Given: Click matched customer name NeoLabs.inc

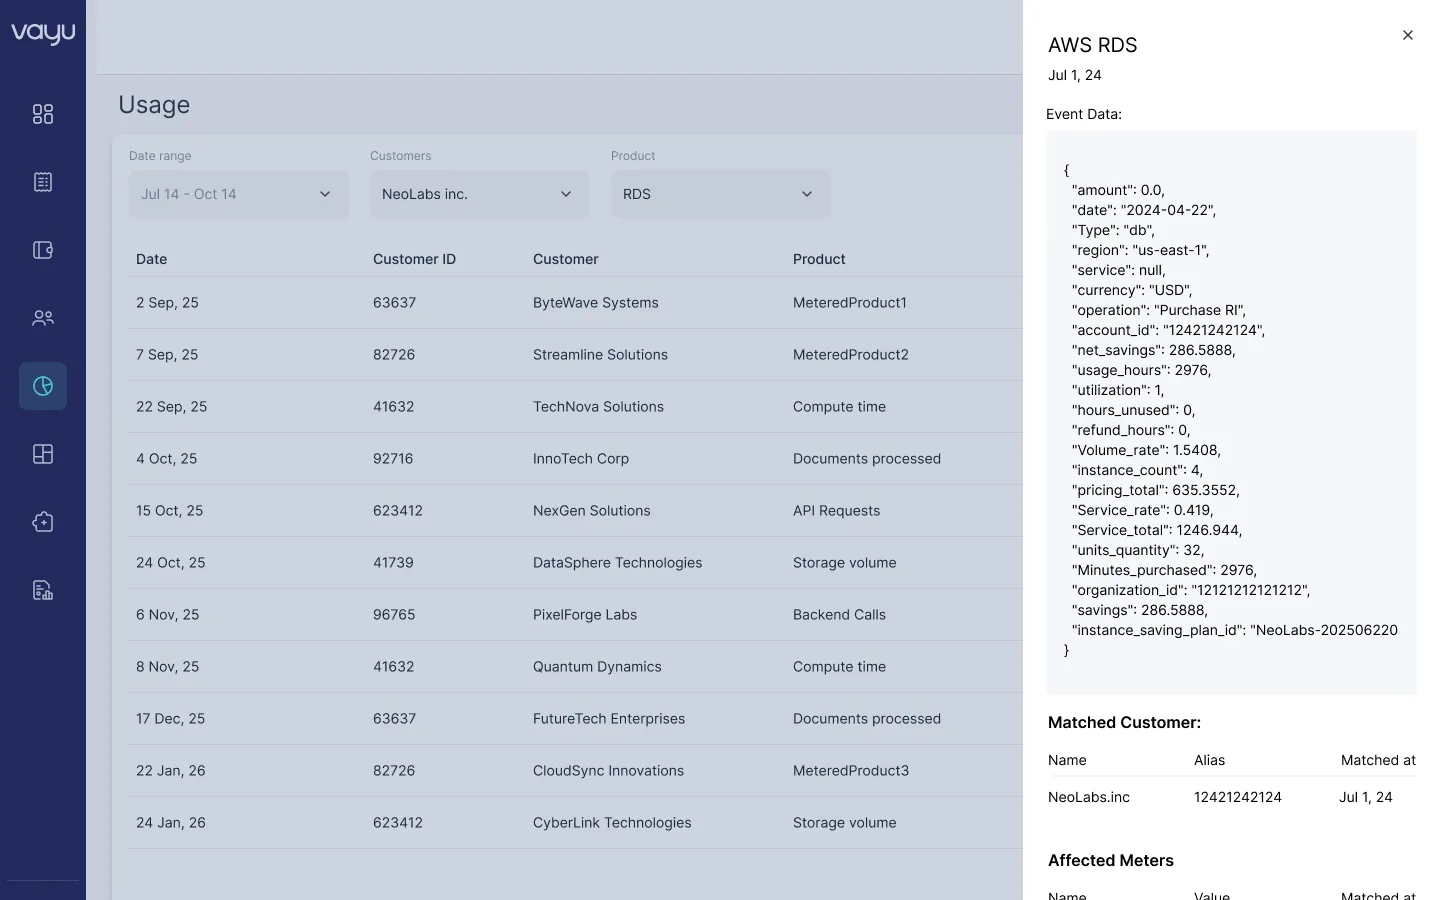Looking at the screenshot, I should tap(1089, 797).
